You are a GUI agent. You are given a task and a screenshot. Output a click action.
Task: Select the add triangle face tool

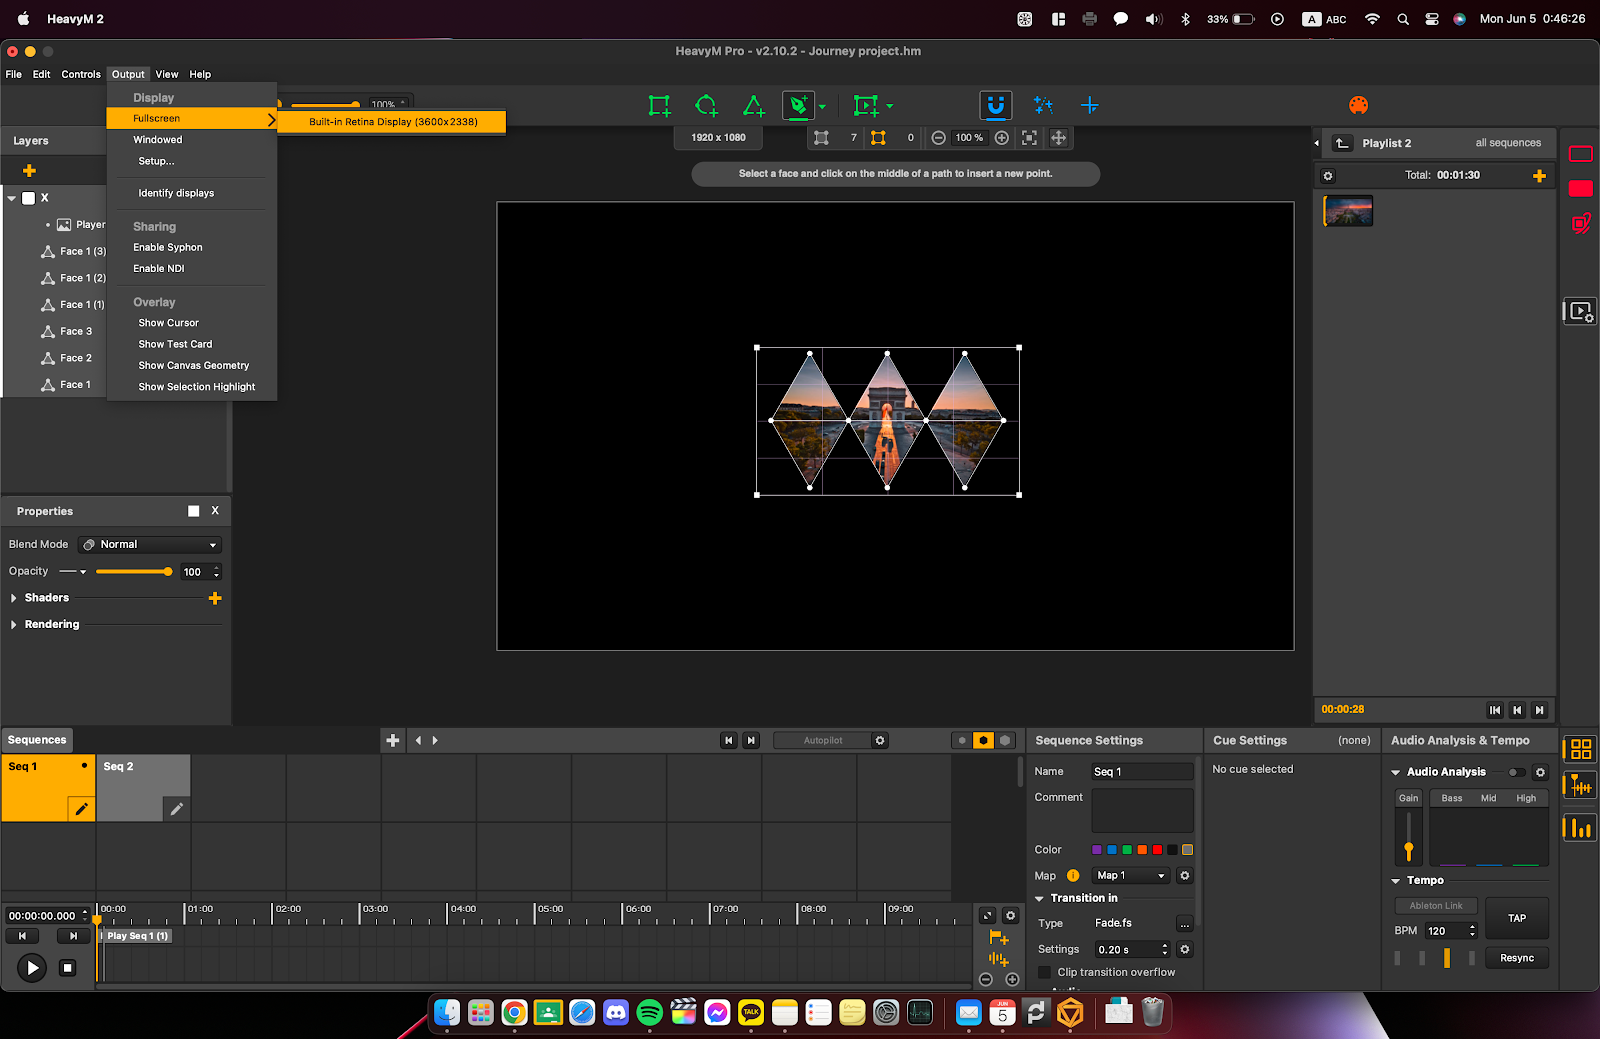(x=754, y=106)
